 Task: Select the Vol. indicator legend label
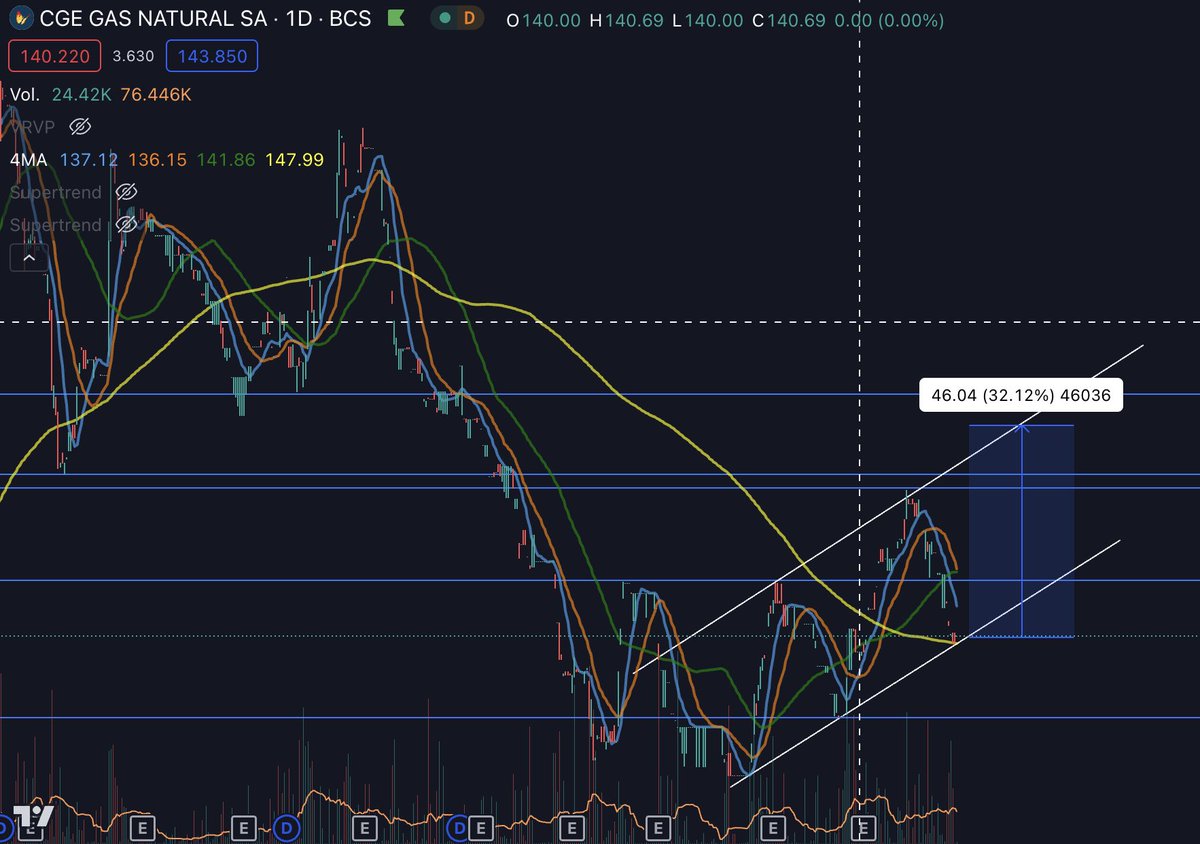[x=24, y=93]
